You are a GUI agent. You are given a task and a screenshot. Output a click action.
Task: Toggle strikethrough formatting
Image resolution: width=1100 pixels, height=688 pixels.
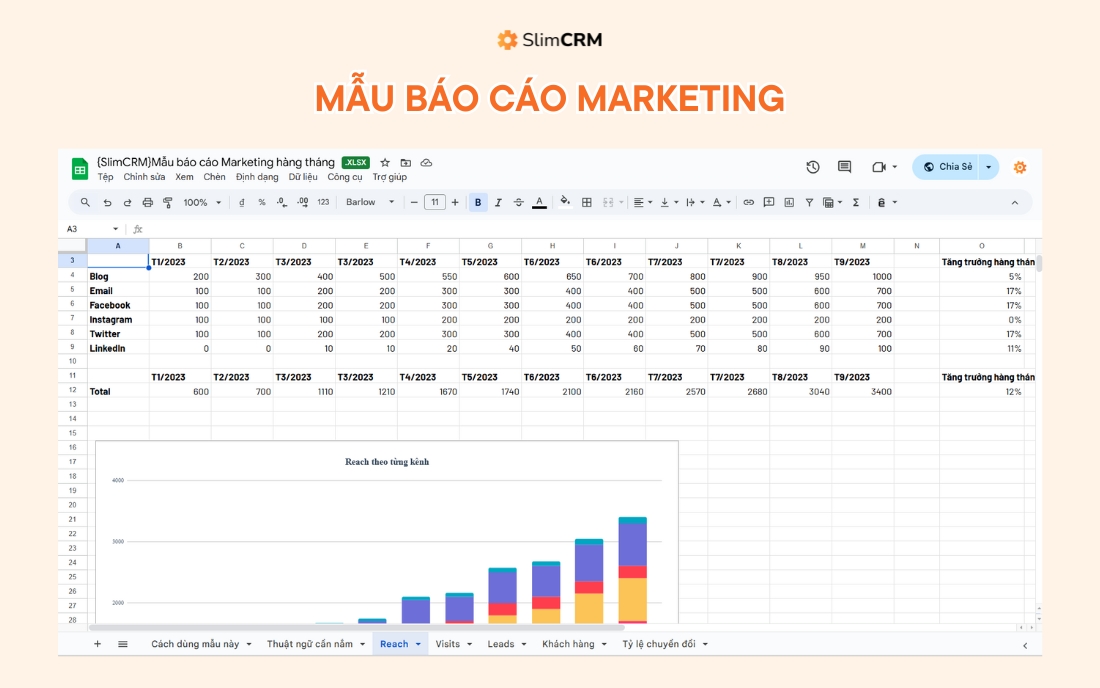(518, 202)
